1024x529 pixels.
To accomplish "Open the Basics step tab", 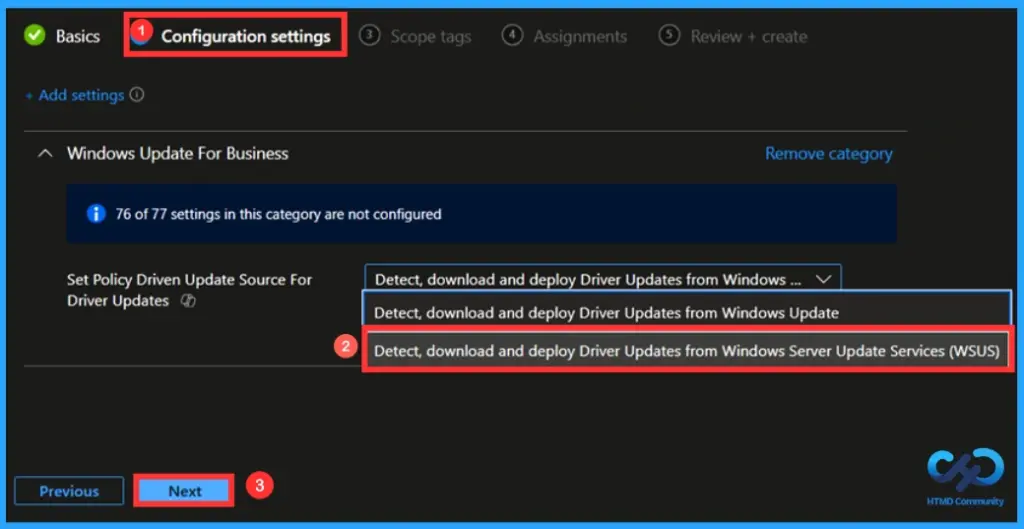I will 62,37.
